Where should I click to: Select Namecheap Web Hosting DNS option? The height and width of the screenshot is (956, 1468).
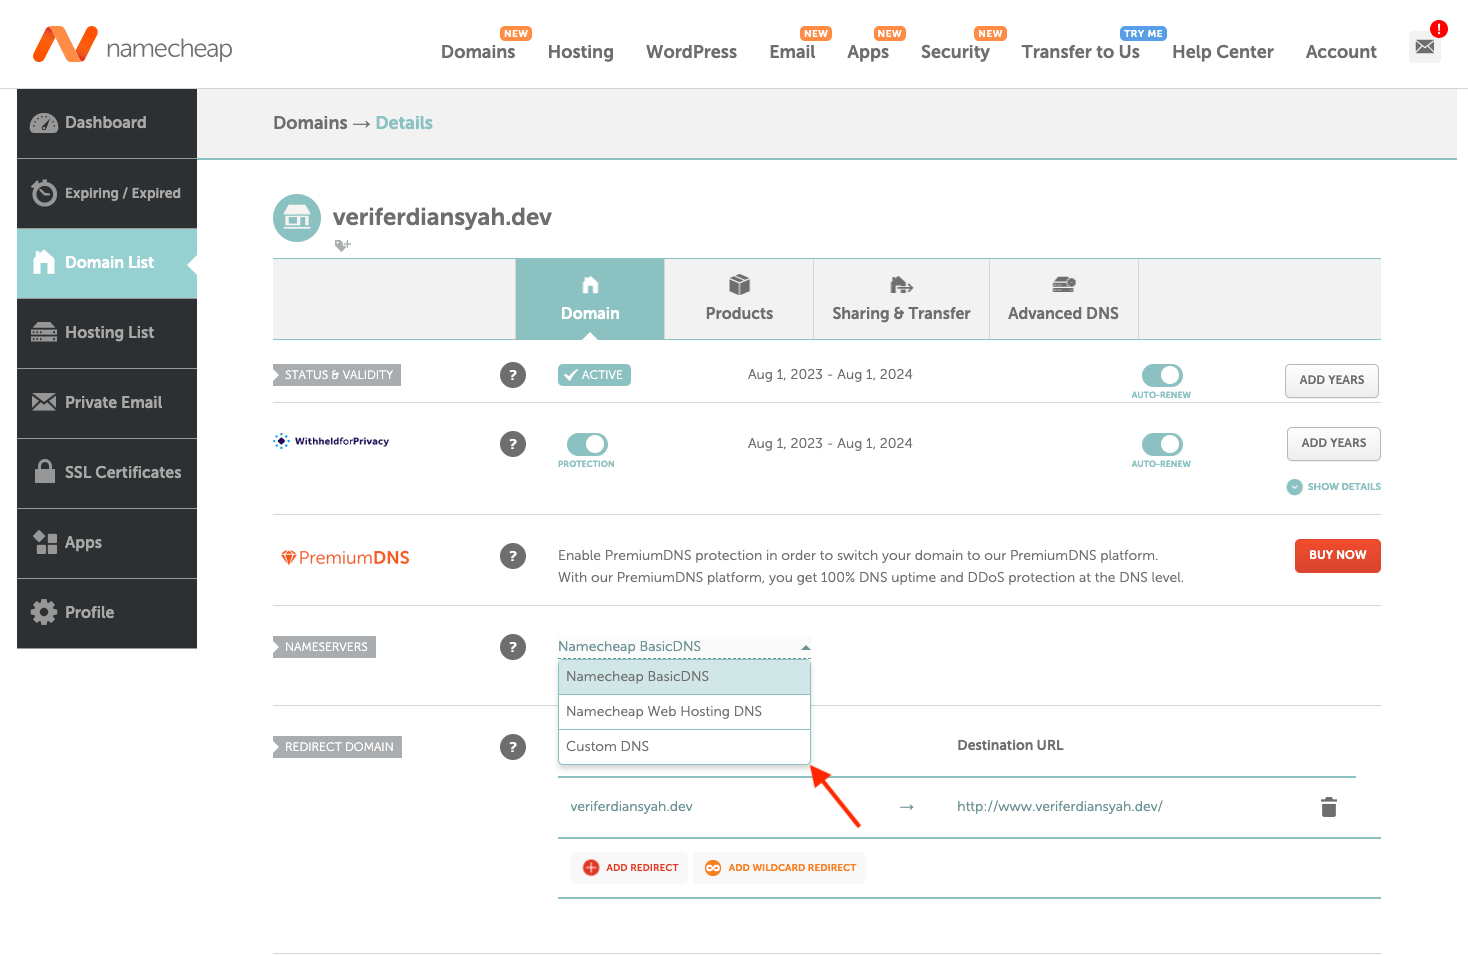(x=684, y=712)
